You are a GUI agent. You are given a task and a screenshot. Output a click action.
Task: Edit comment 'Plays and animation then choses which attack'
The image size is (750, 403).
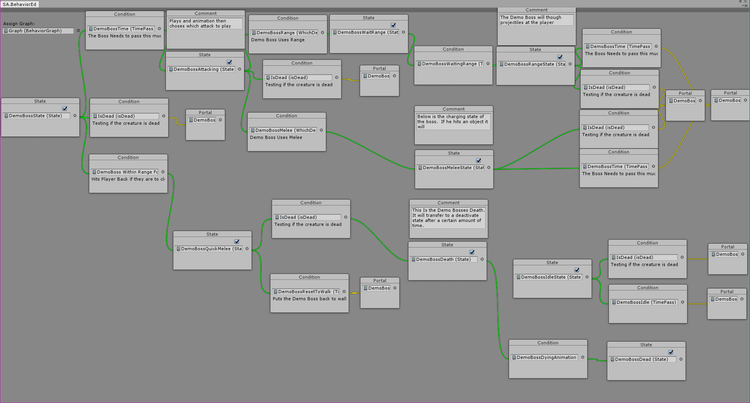[x=206, y=24]
